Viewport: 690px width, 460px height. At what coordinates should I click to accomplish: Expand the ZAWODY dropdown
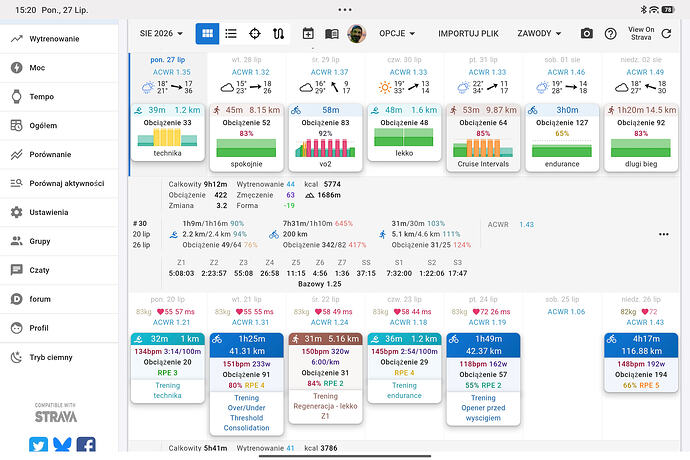coord(539,33)
